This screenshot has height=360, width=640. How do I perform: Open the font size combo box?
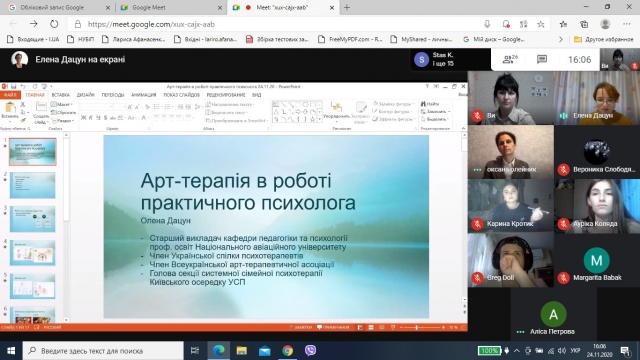120,107
